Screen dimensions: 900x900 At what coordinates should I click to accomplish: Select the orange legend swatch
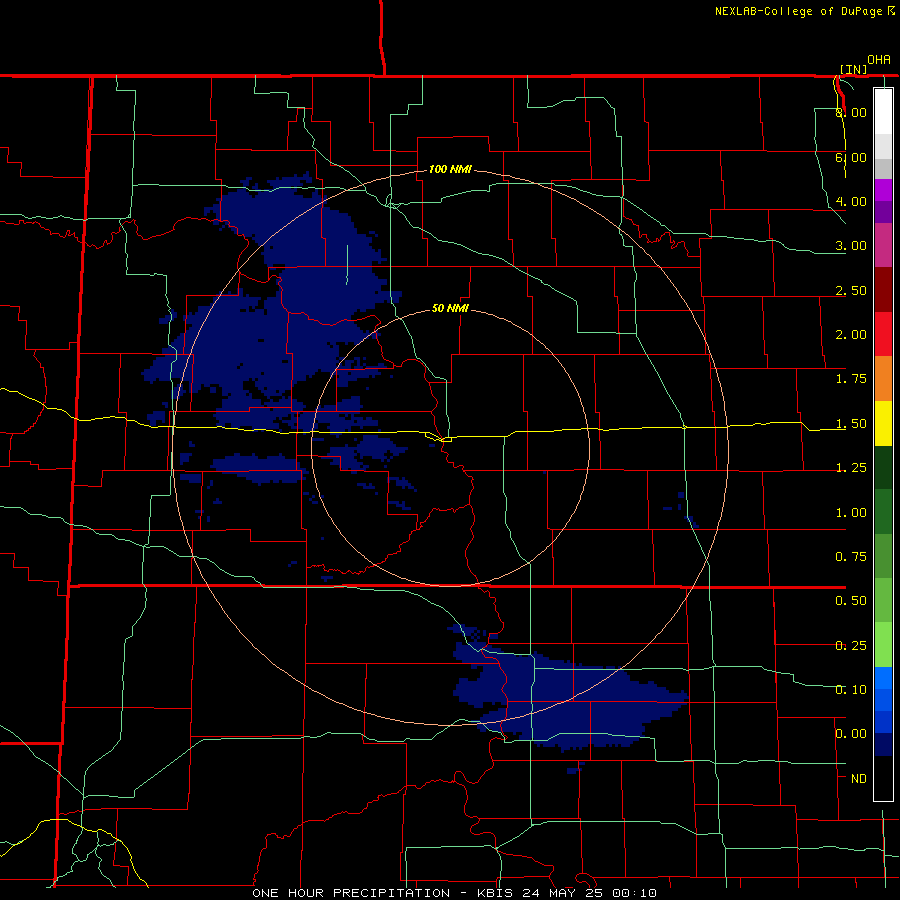coord(883,379)
